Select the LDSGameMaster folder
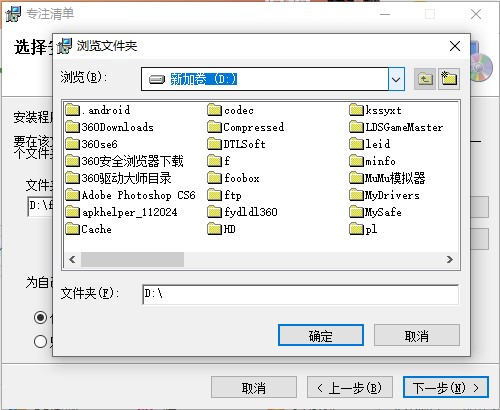 (396, 127)
